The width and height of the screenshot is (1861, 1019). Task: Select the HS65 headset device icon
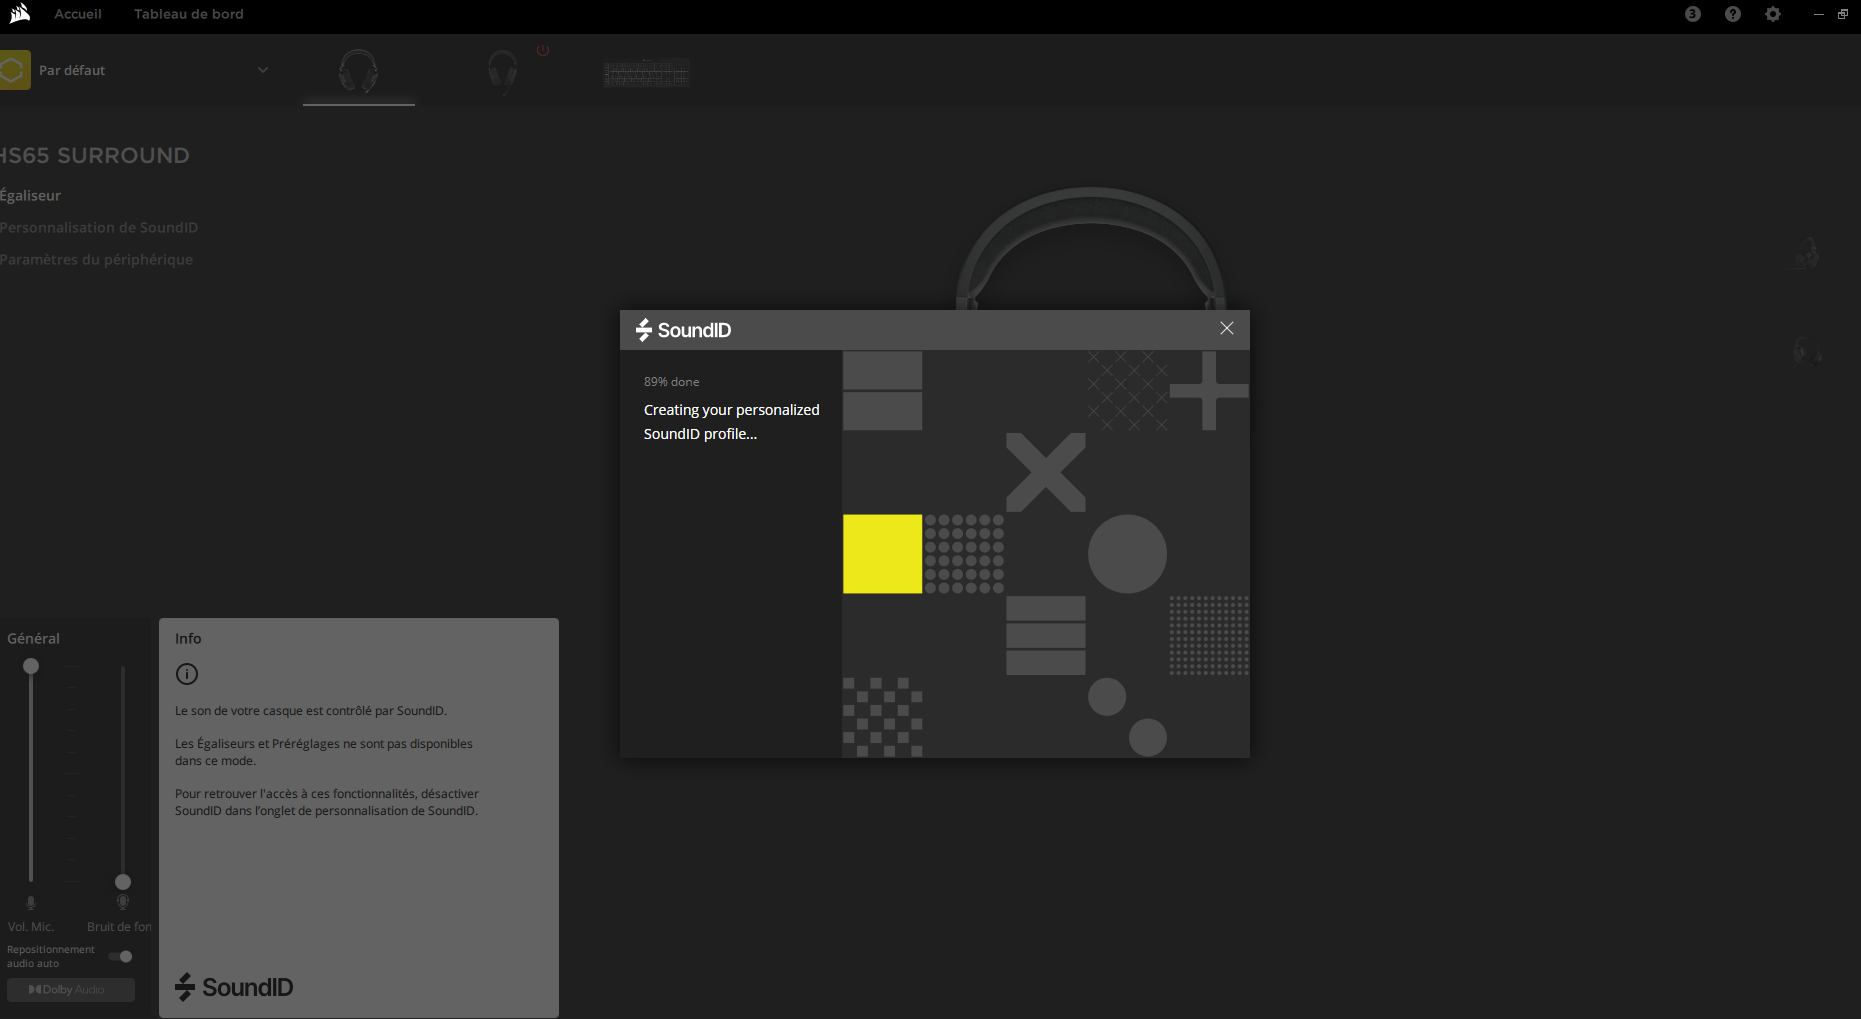coord(358,72)
